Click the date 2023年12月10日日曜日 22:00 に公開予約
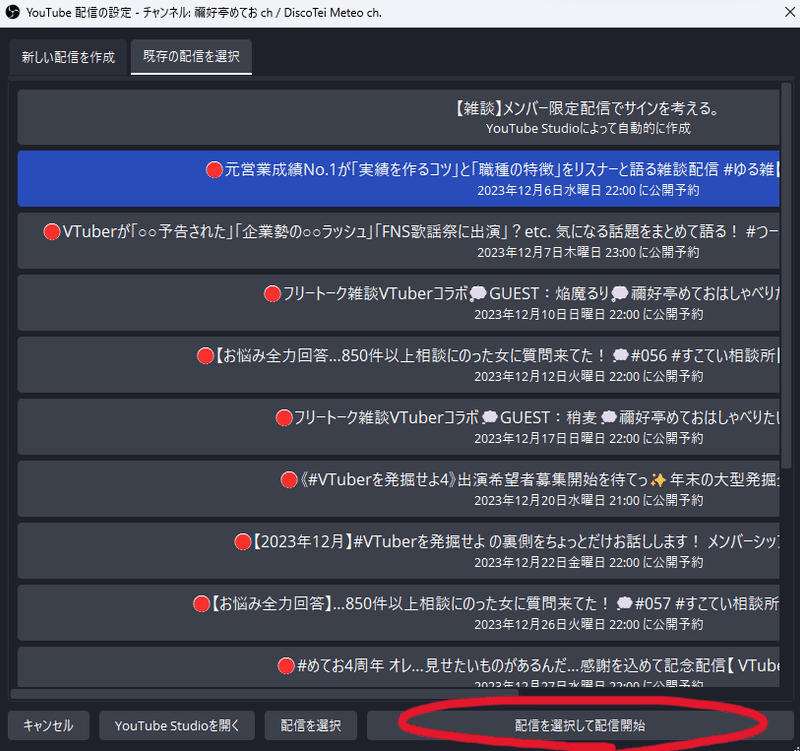Screen dimensions: 800x751 pos(589,314)
